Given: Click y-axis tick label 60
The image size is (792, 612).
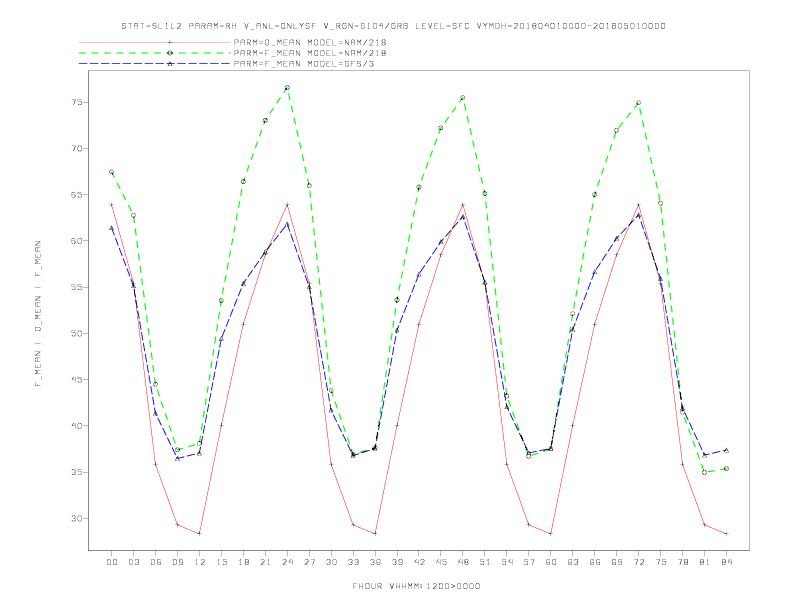Looking at the screenshot, I should [77, 241].
